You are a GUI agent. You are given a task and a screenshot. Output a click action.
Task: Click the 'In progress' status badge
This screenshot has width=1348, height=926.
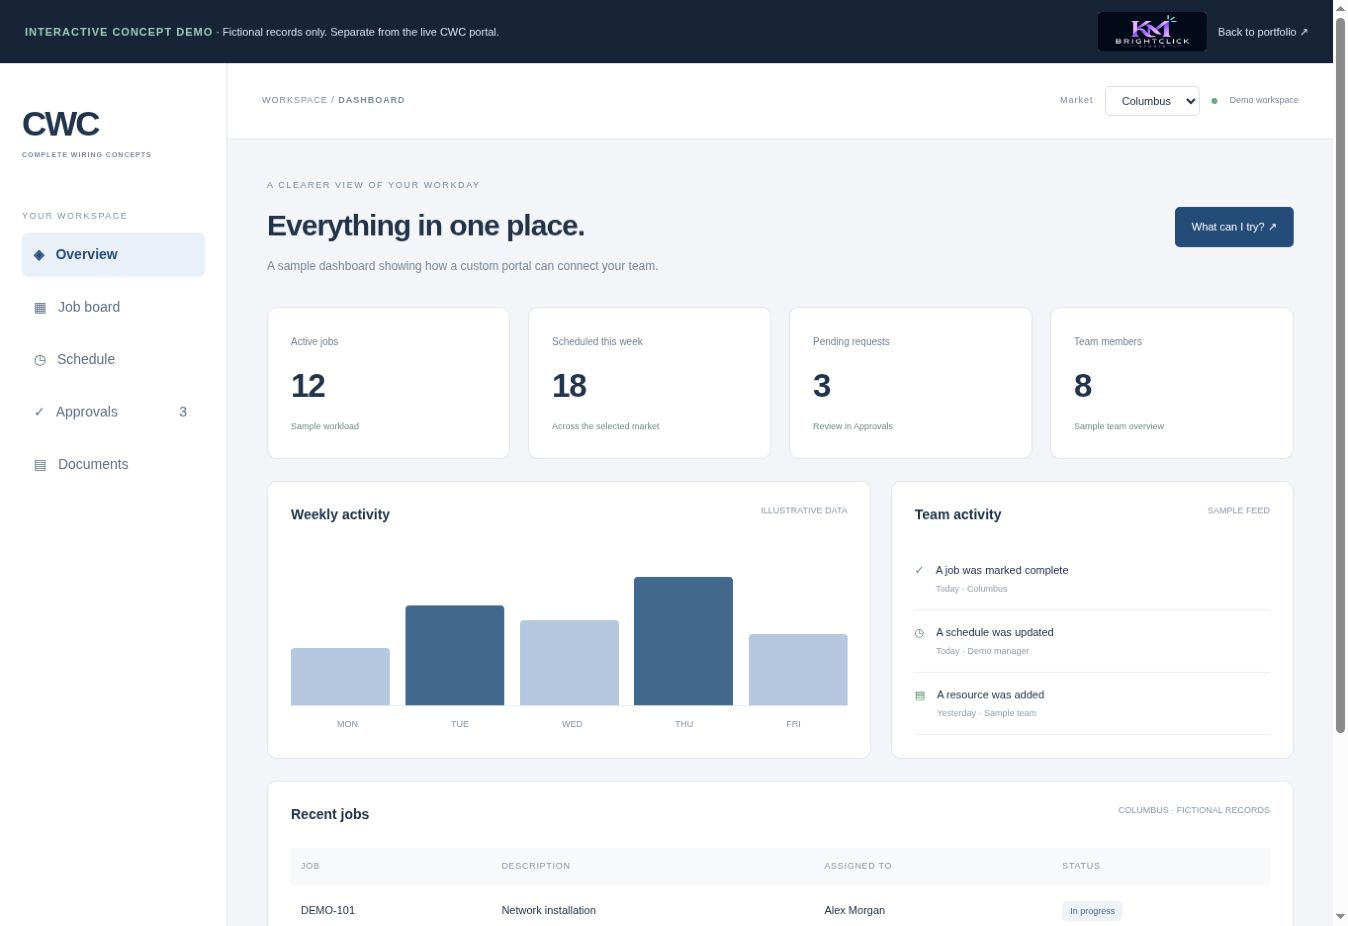coord(1092,911)
